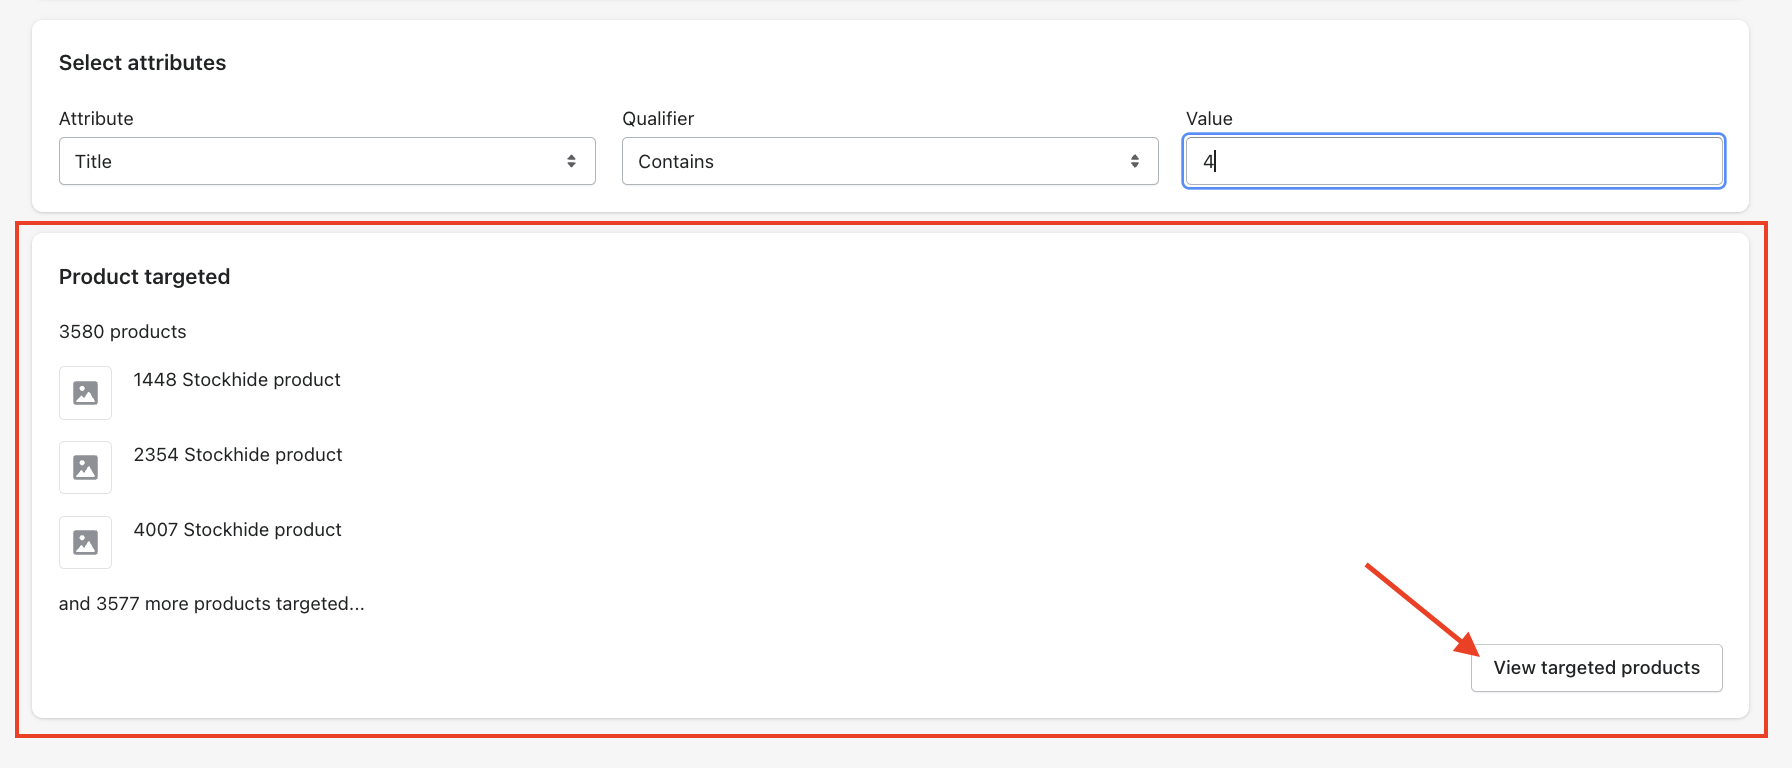Click the '3577 more products targeted' text

(x=211, y=604)
